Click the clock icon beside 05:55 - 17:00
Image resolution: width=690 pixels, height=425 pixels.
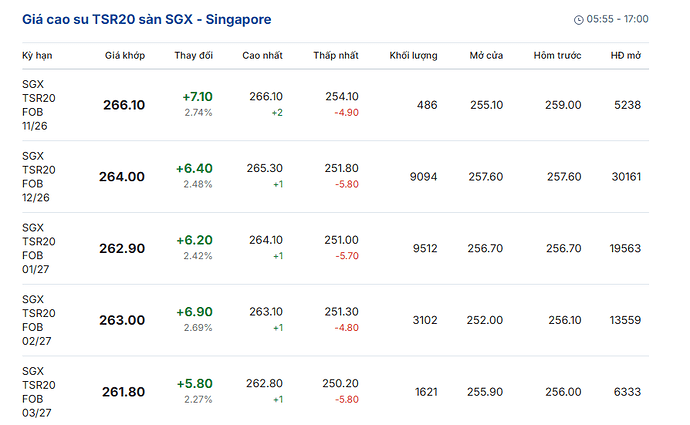(579, 20)
